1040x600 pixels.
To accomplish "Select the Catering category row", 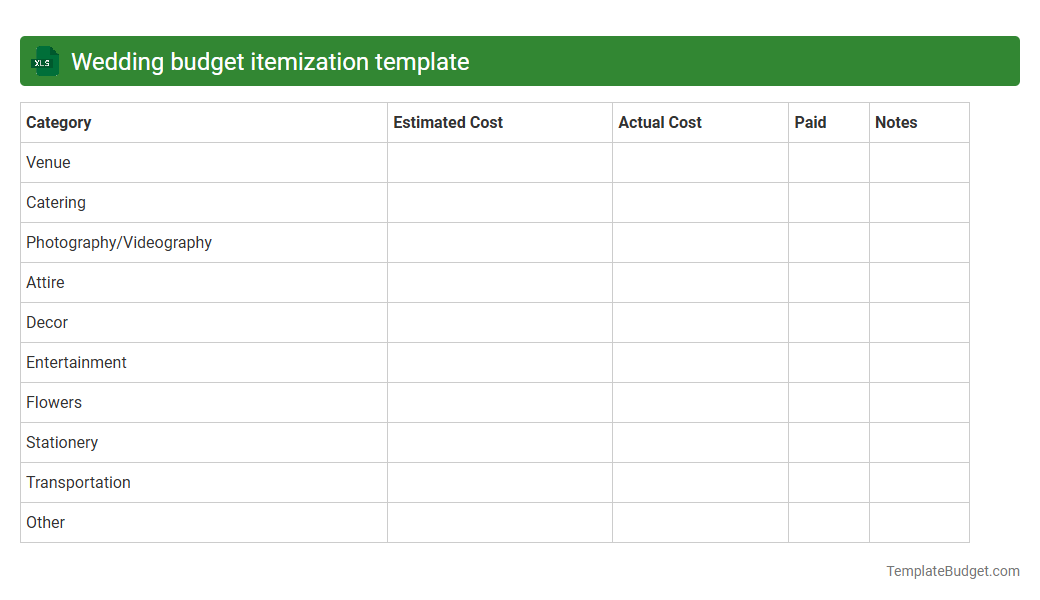I will tap(56, 202).
